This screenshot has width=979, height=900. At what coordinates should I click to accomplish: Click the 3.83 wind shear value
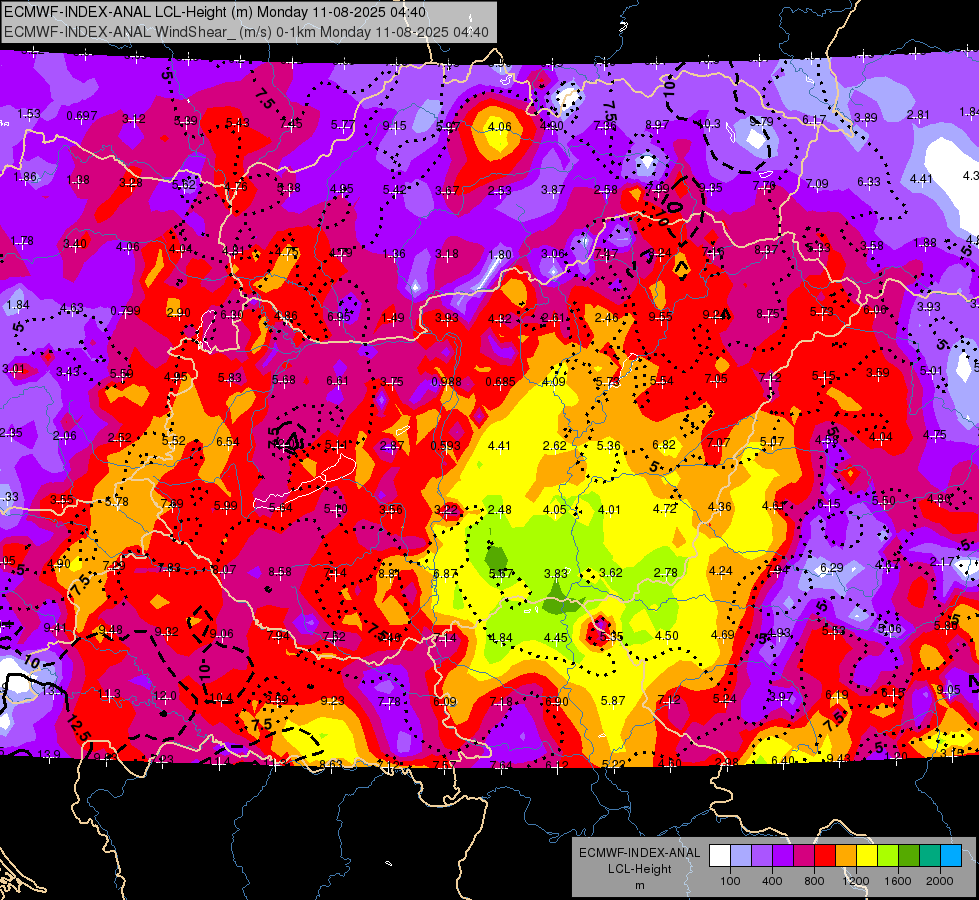coord(556,573)
